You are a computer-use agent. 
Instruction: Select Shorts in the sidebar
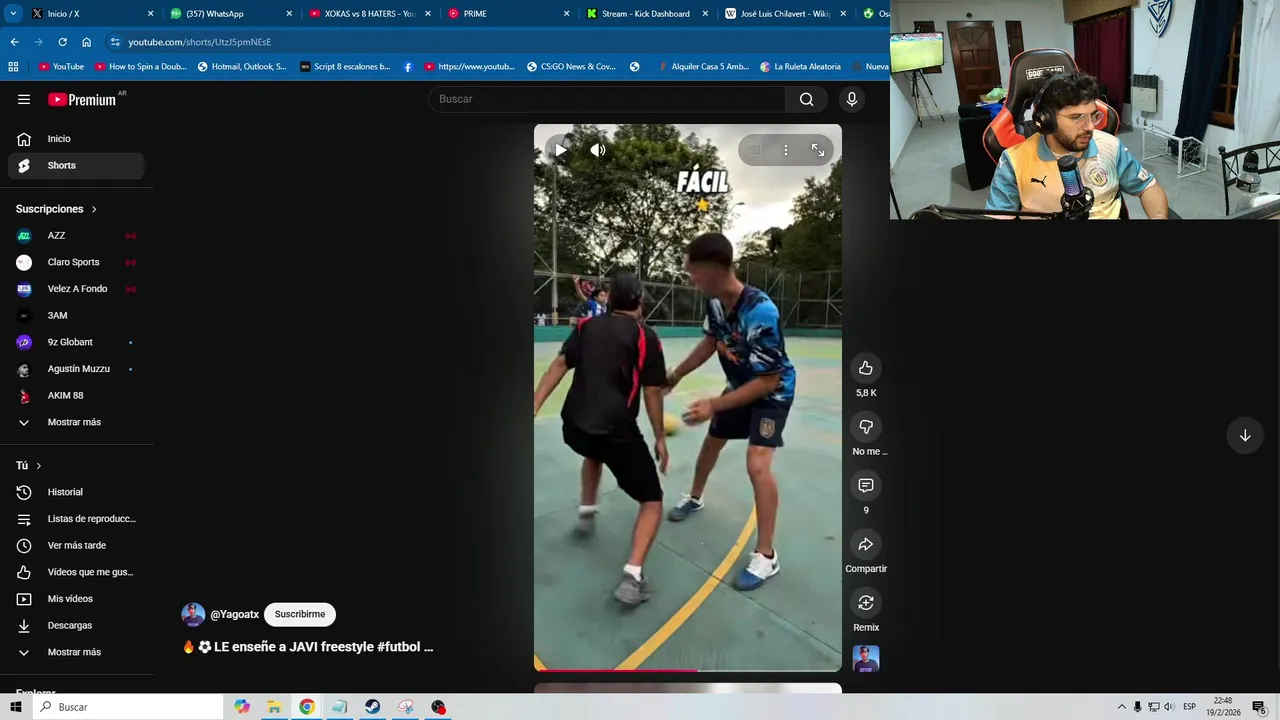[x=76, y=165]
